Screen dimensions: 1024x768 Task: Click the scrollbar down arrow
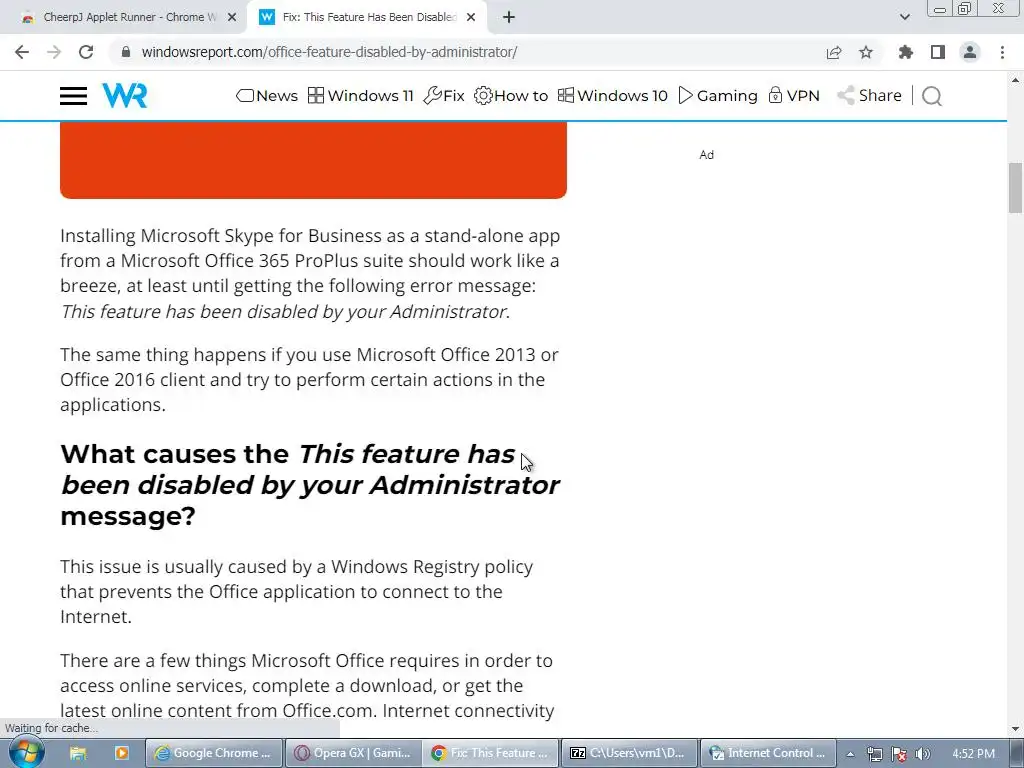point(1015,729)
